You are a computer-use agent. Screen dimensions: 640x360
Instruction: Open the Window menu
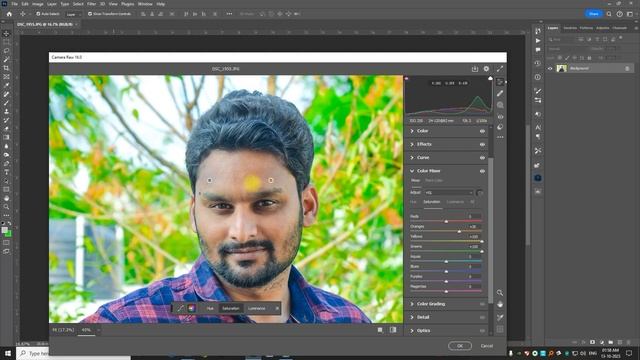(x=145, y=4)
